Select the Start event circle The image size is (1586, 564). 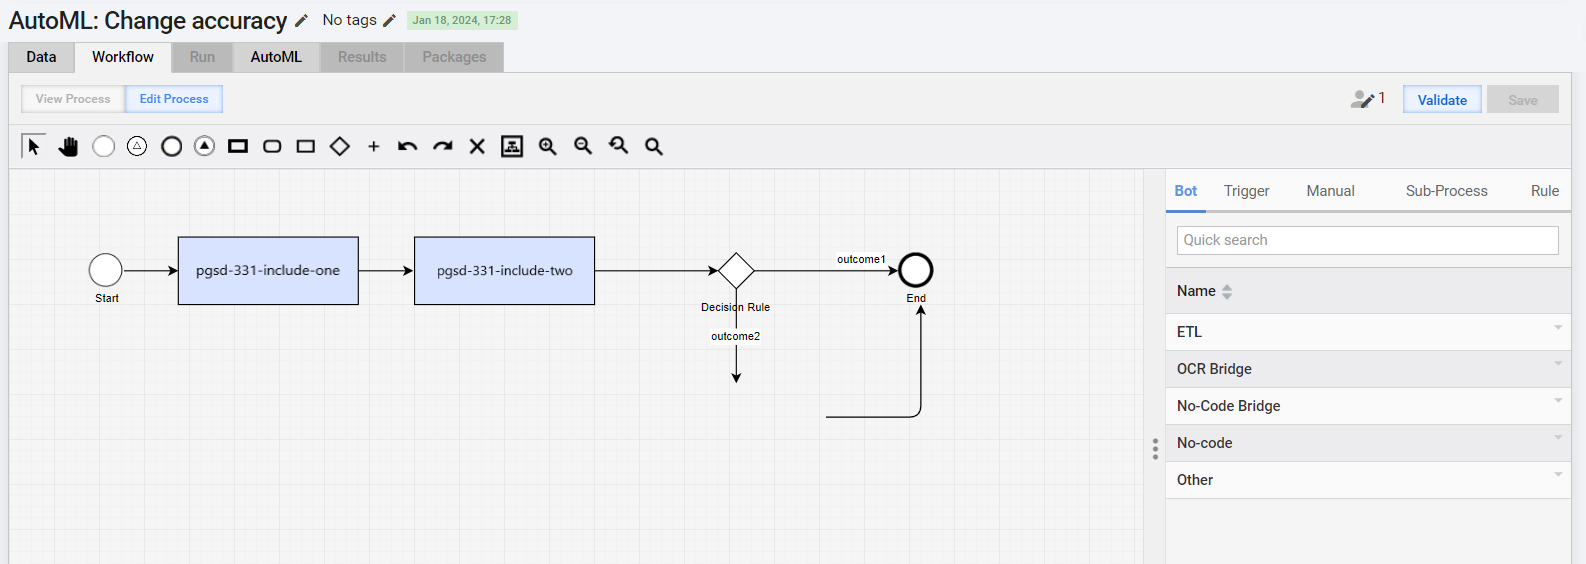[x=106, y=270]
